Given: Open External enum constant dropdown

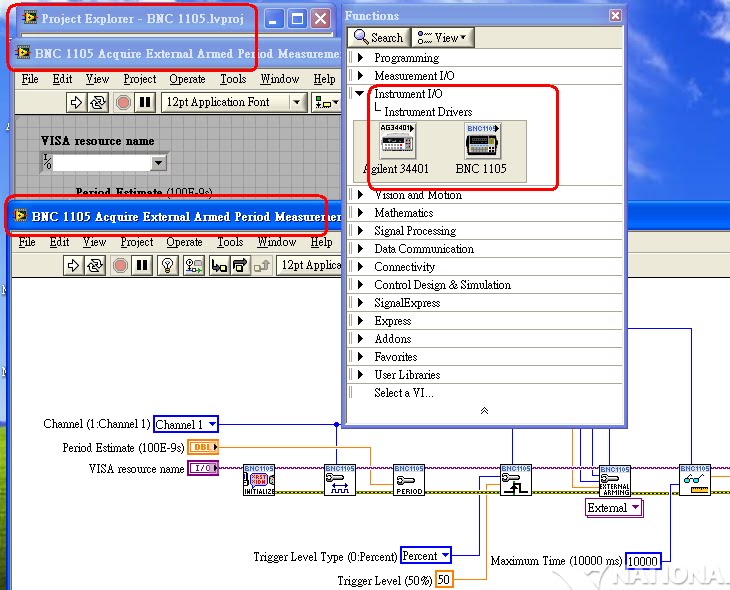Looking at the screenshot, I should coord(614,508).
